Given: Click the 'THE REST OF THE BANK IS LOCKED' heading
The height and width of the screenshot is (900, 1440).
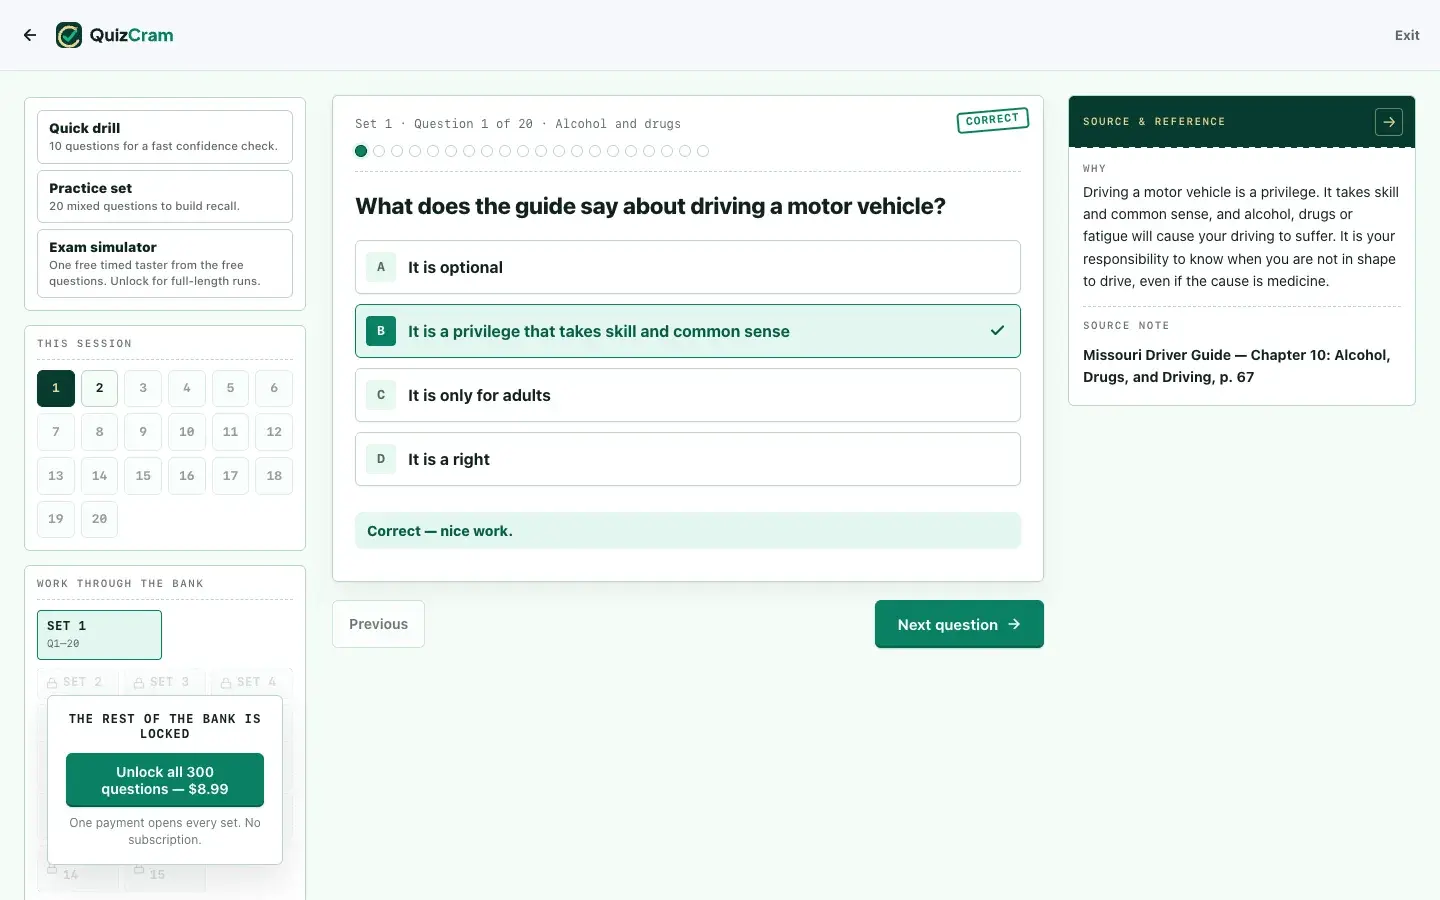Looking at the screenshot, I should (x=165, y=726).
